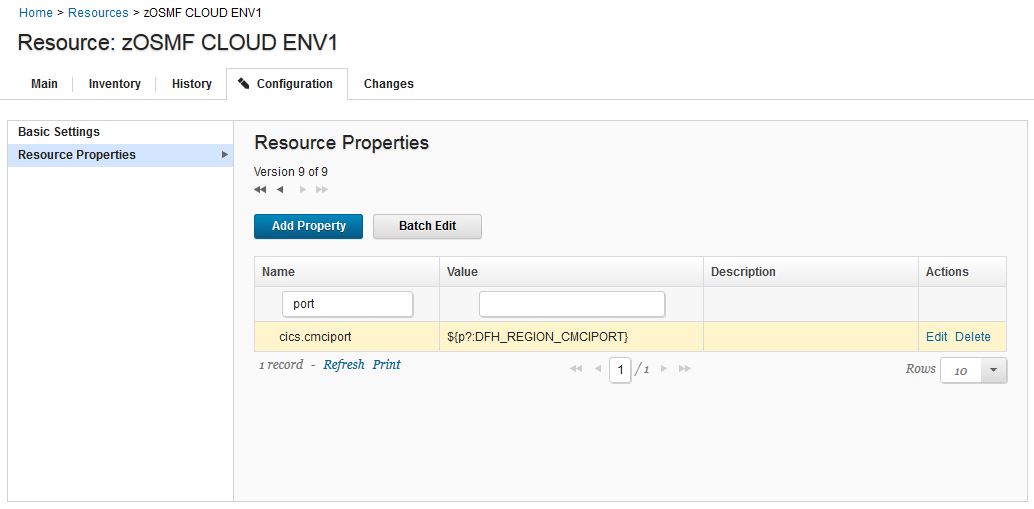
Task: Open Basic Settings in sidebar
Action: 59,132
